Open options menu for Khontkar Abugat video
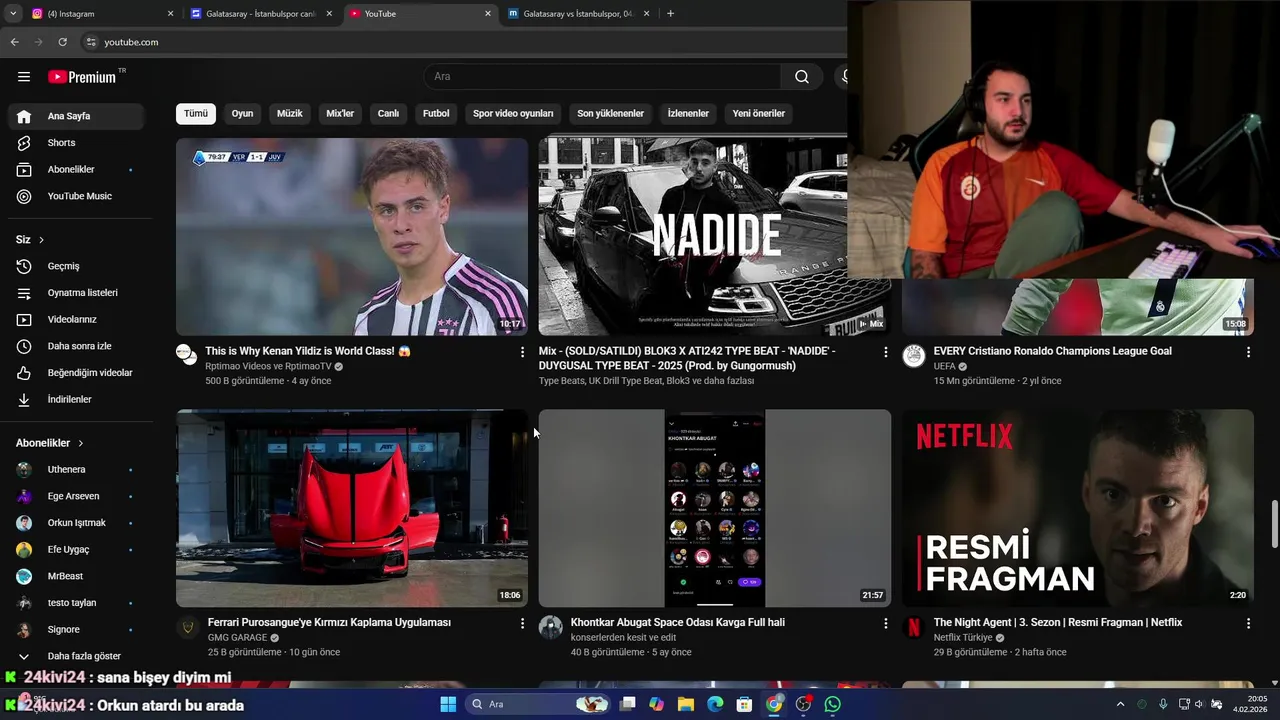The width and height of the screenshot is (1280, 720). 885,623
